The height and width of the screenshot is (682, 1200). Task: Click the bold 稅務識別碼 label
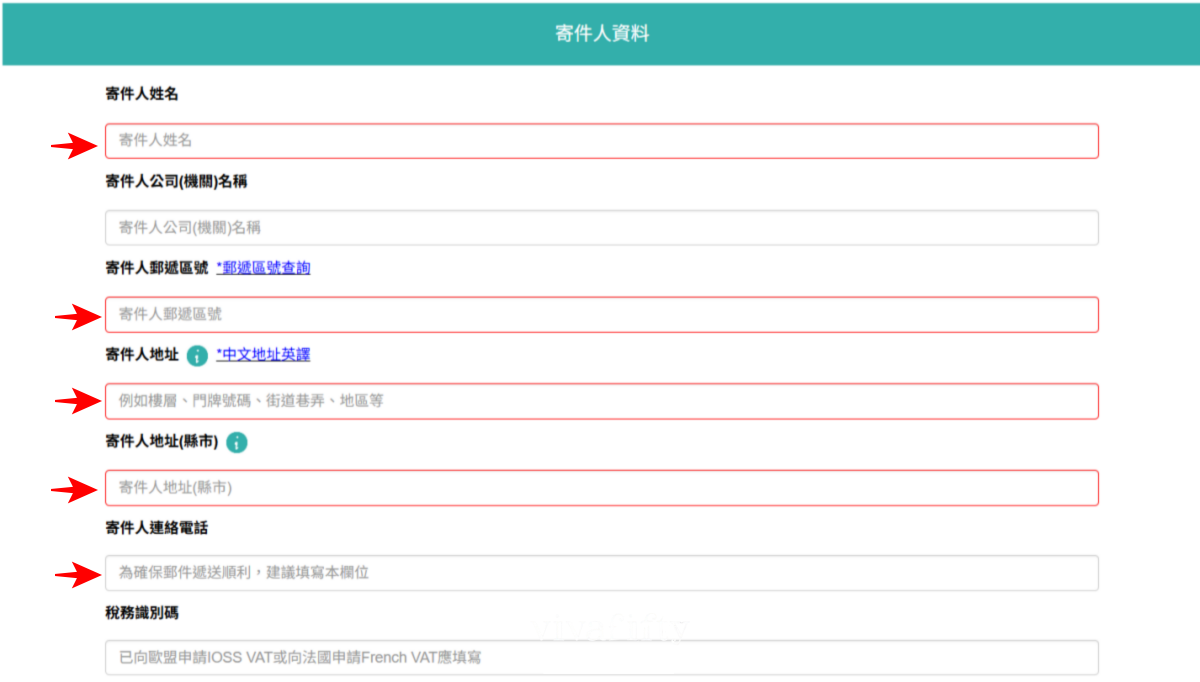click(x=141, y=612)
